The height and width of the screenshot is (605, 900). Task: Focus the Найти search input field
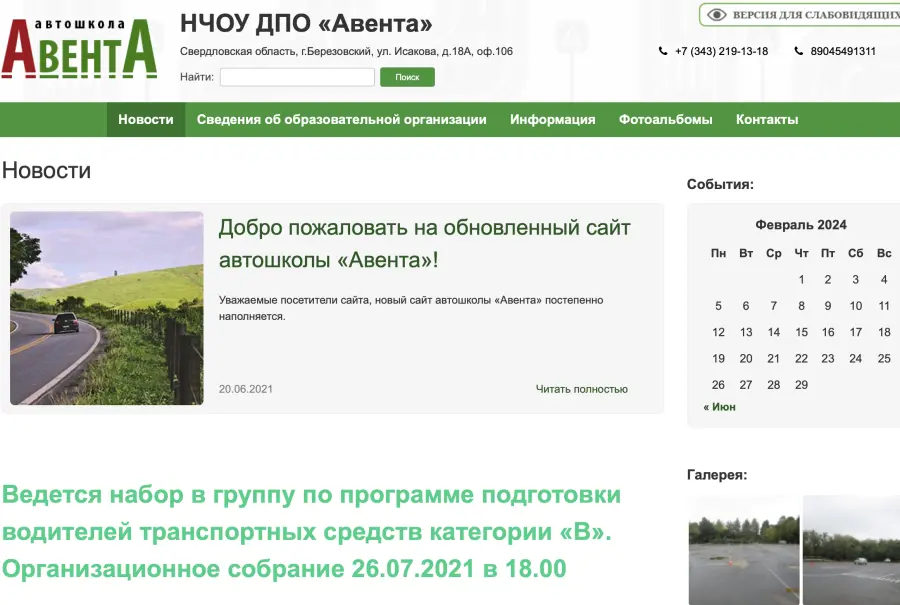297,77
